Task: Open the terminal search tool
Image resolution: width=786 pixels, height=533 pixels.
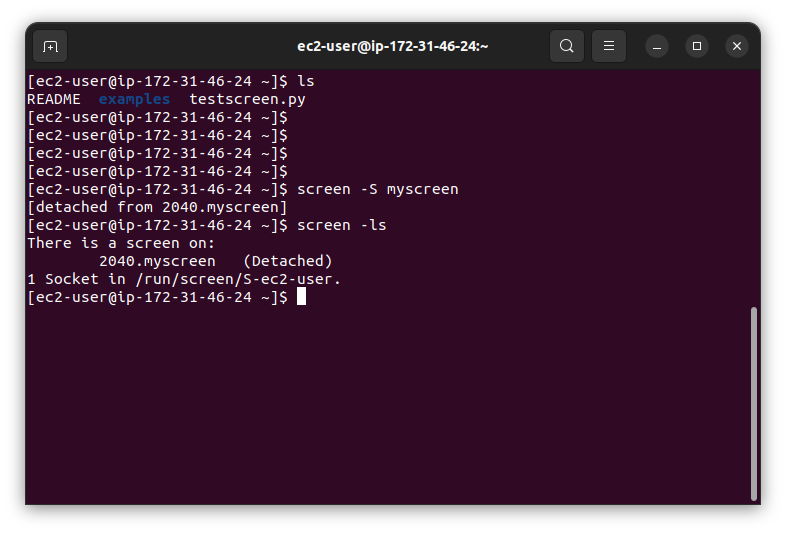Action: click(566, 46)
